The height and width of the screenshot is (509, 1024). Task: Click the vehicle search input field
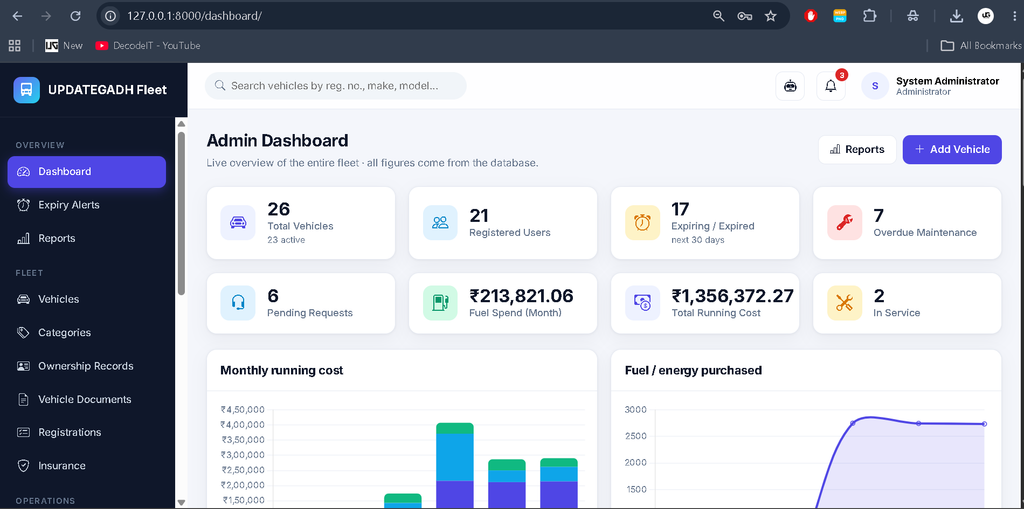(336, 86)
